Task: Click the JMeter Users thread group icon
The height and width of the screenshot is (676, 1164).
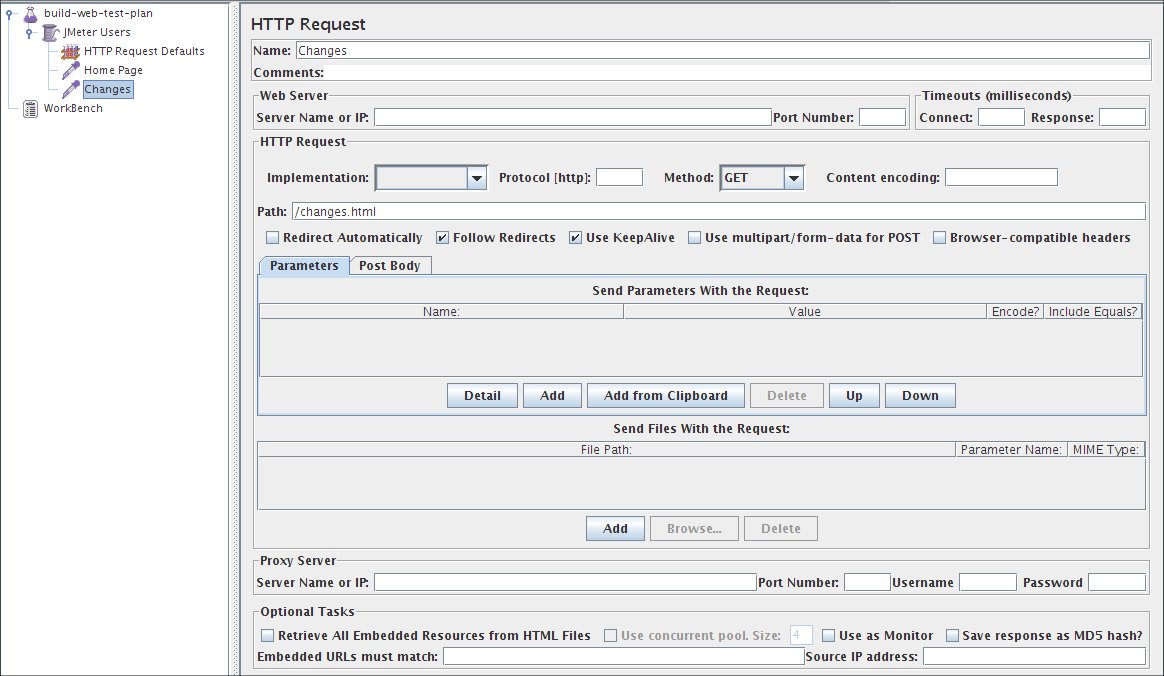Action: (51, 32)
